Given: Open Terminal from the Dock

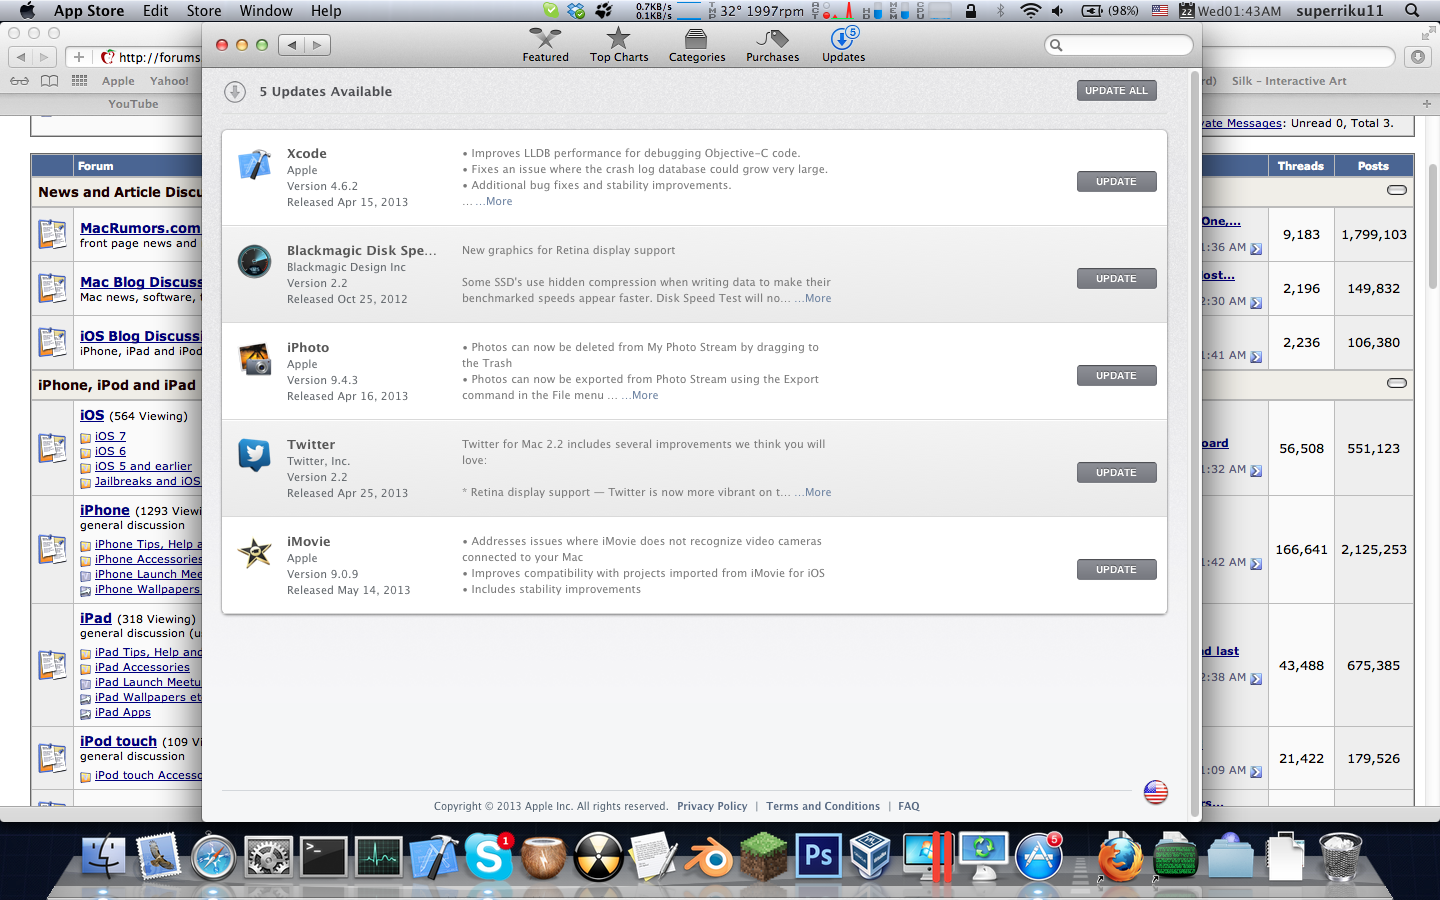Looking at the screenshot, I should (x=324, y=857).
